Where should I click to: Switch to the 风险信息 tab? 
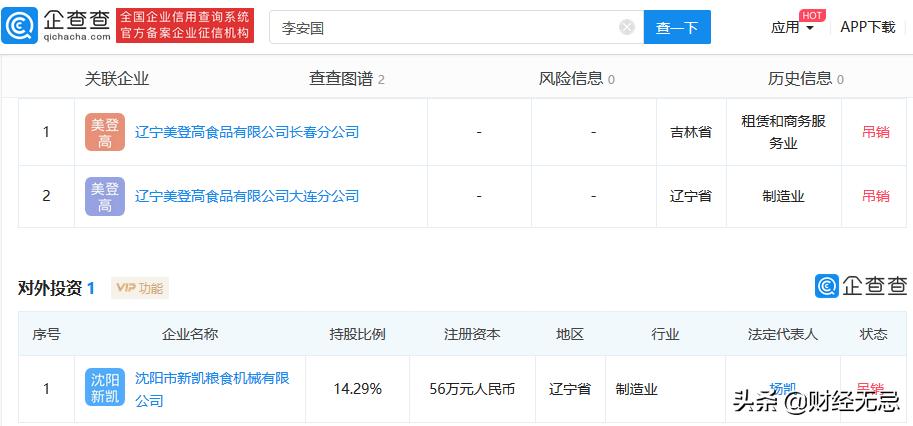coord(576,79)
